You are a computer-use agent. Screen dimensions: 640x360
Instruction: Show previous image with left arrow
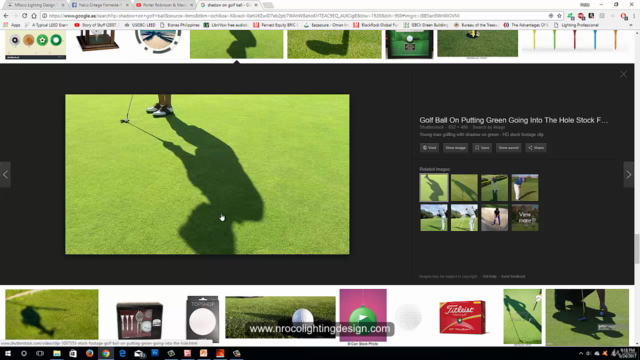pyautogui.click(x=5, y=174)
